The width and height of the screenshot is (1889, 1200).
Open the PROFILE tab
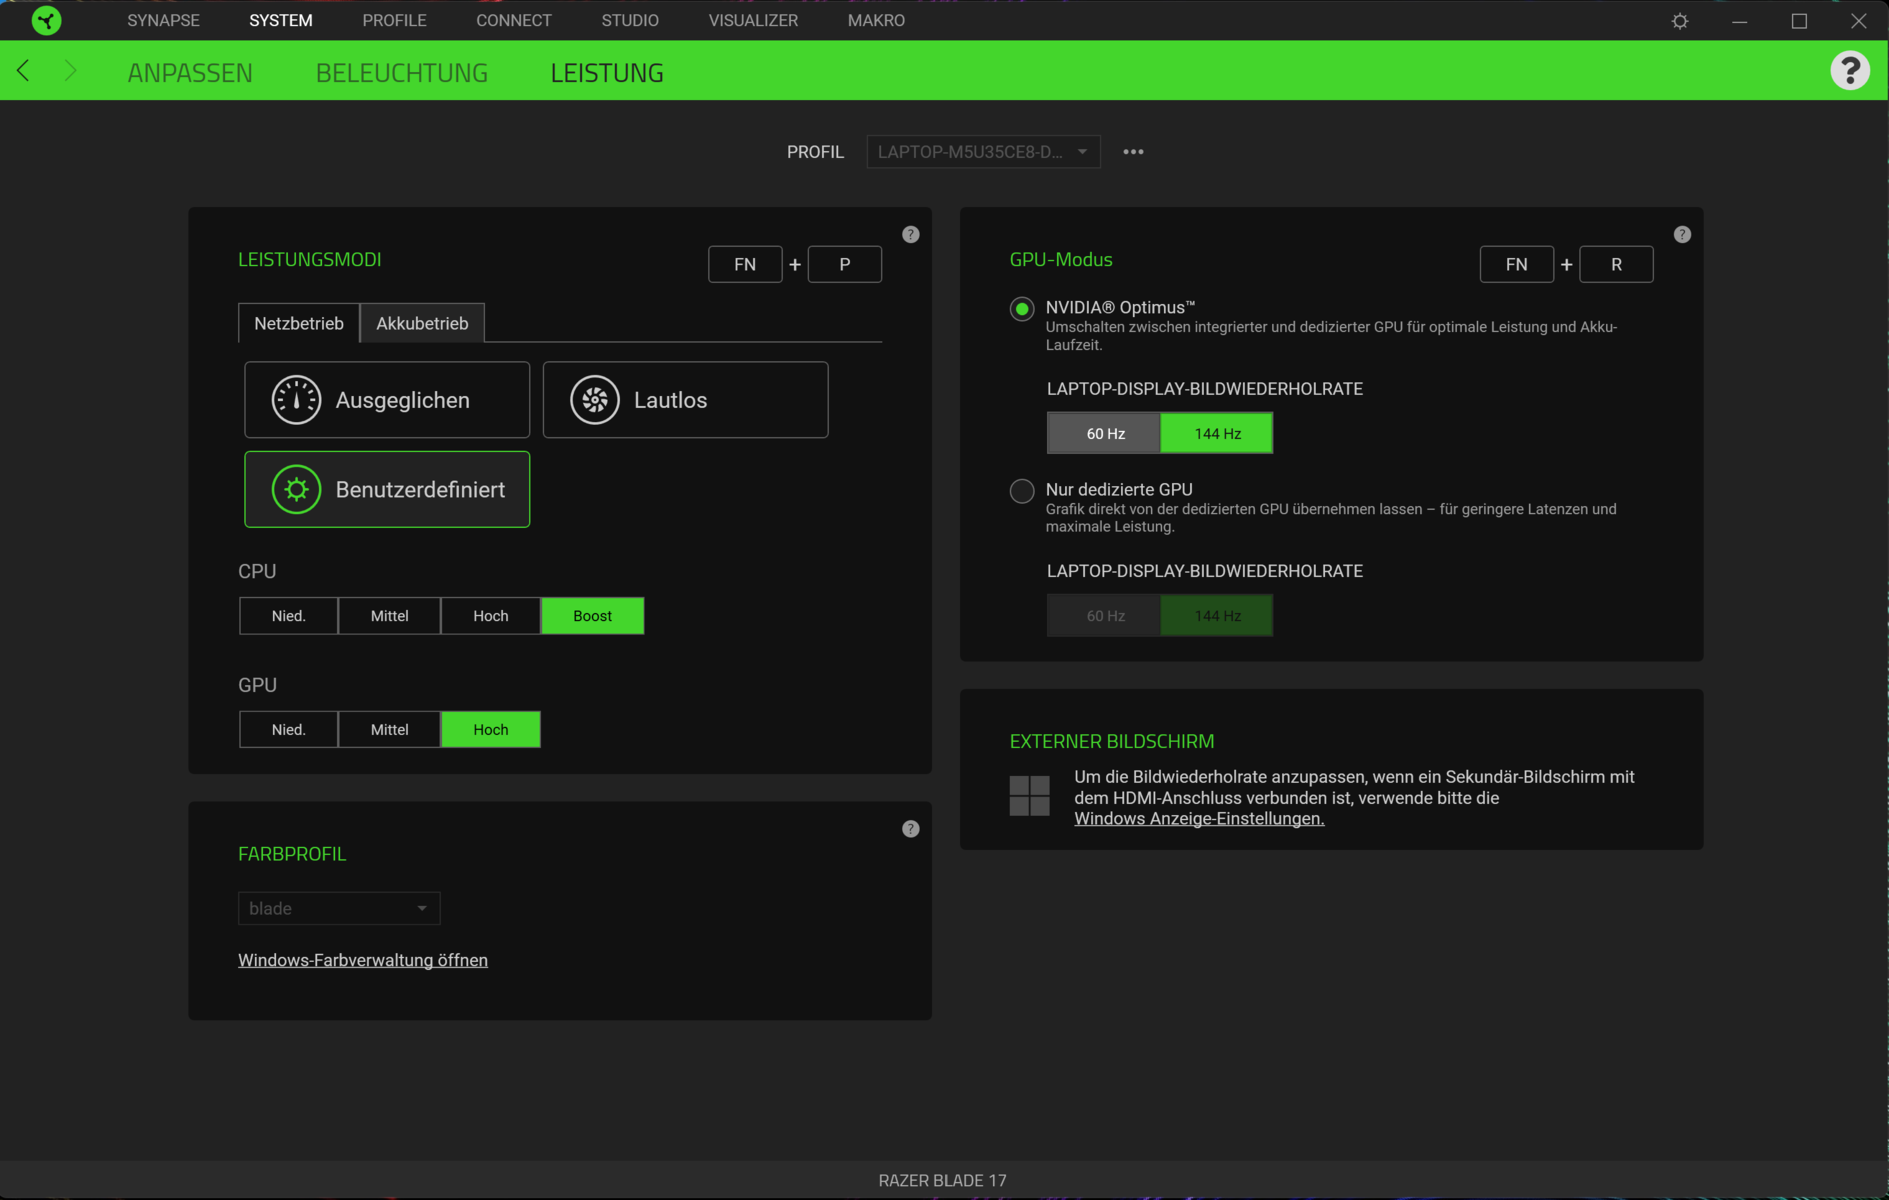tap(394, 20)
